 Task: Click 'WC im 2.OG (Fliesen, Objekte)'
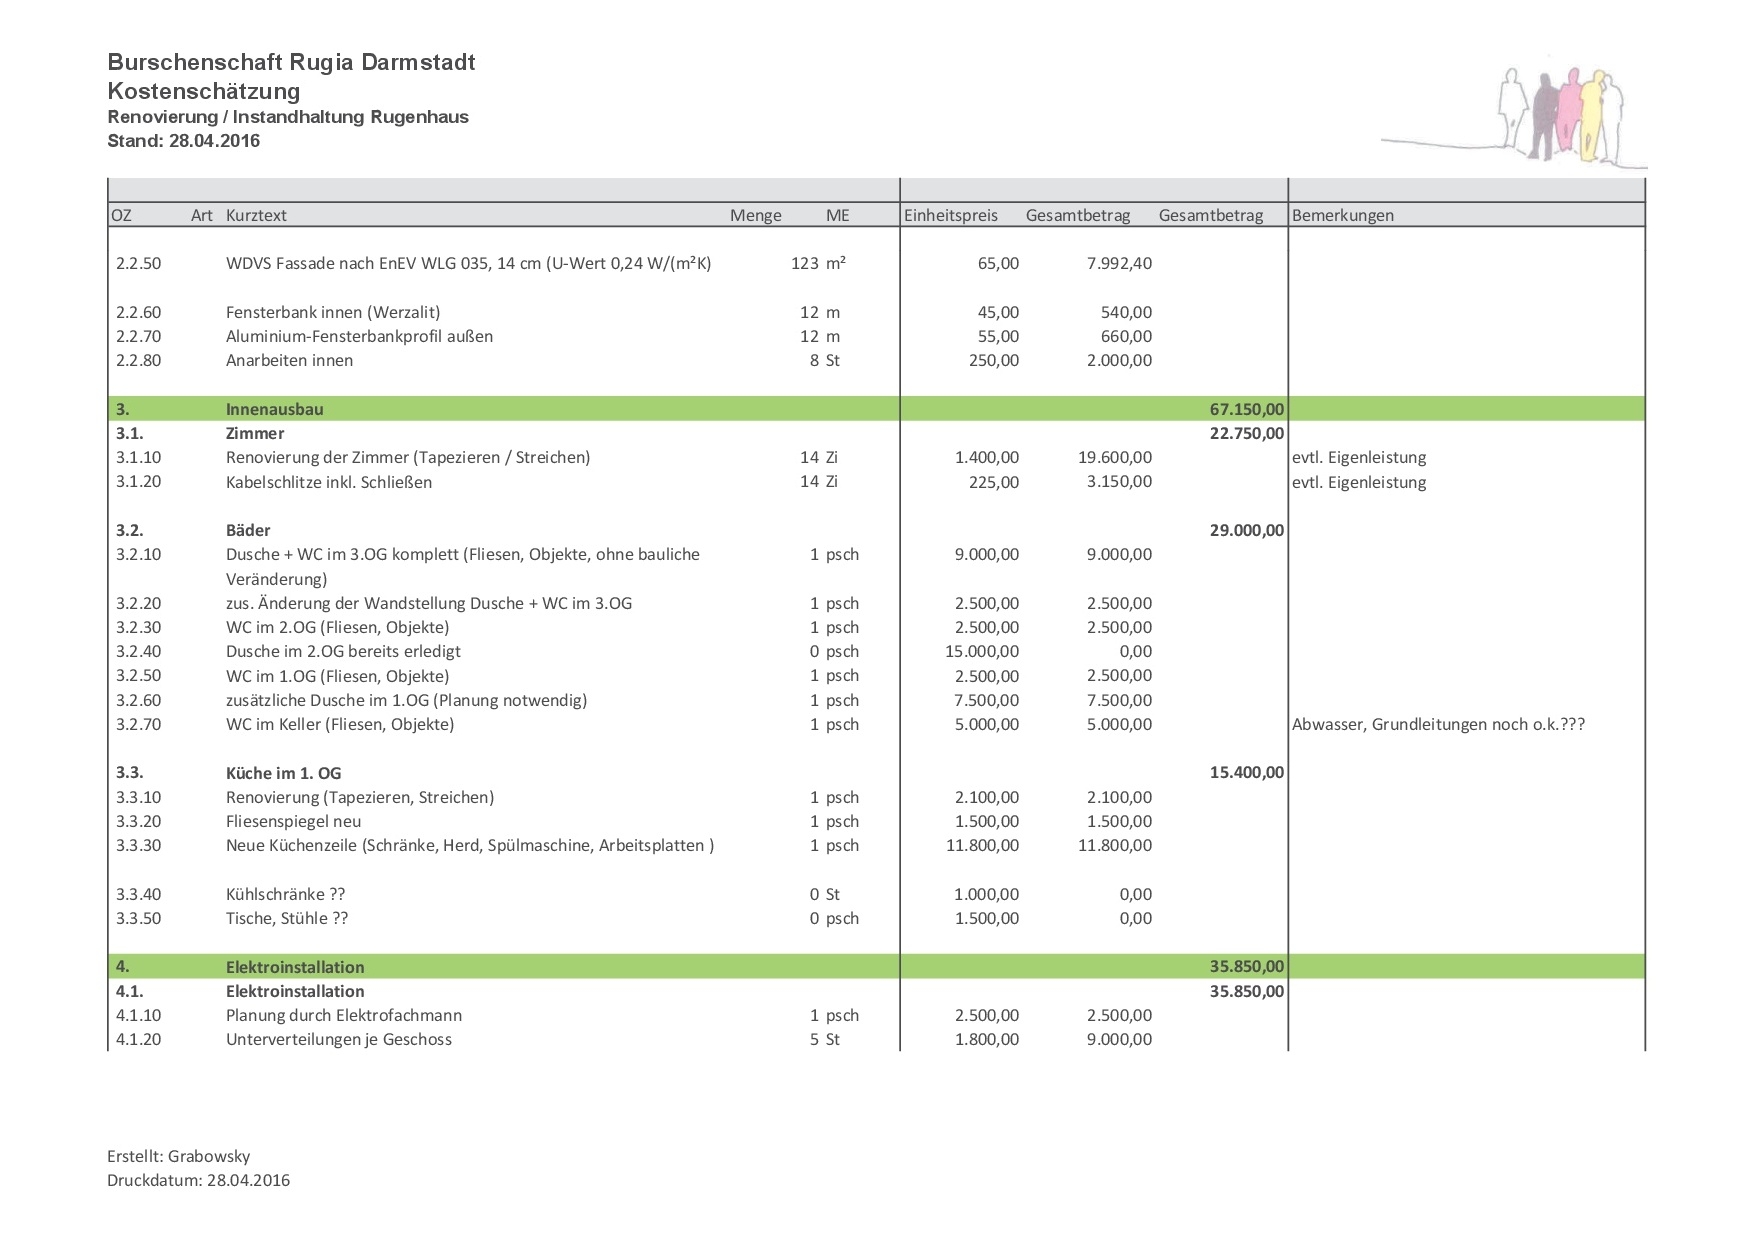337,628
